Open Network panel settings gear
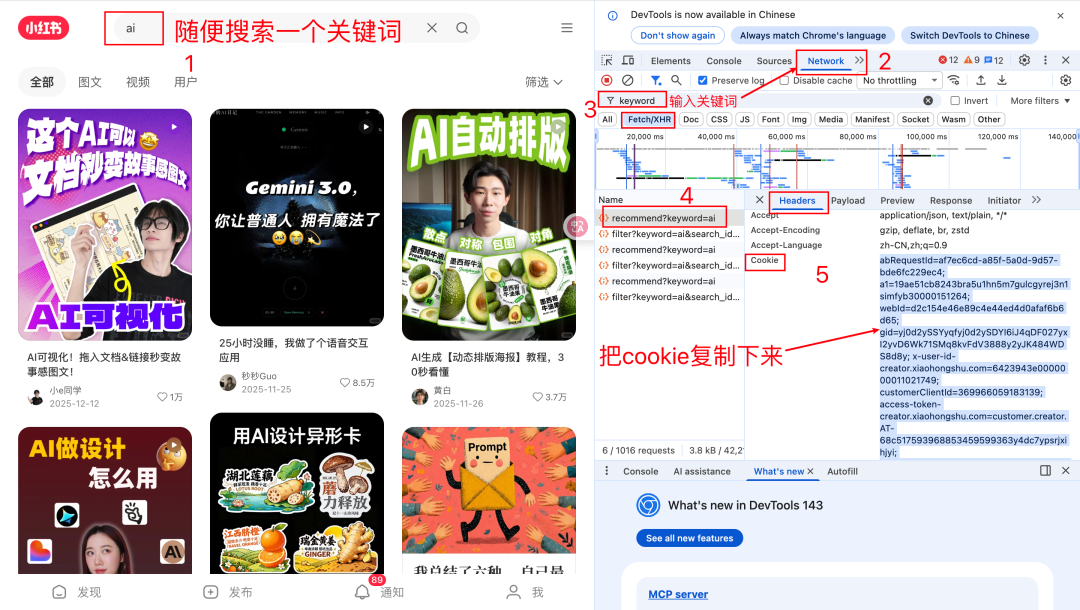The width and height of the screenshot is (1080, 610). [1066, 81]
